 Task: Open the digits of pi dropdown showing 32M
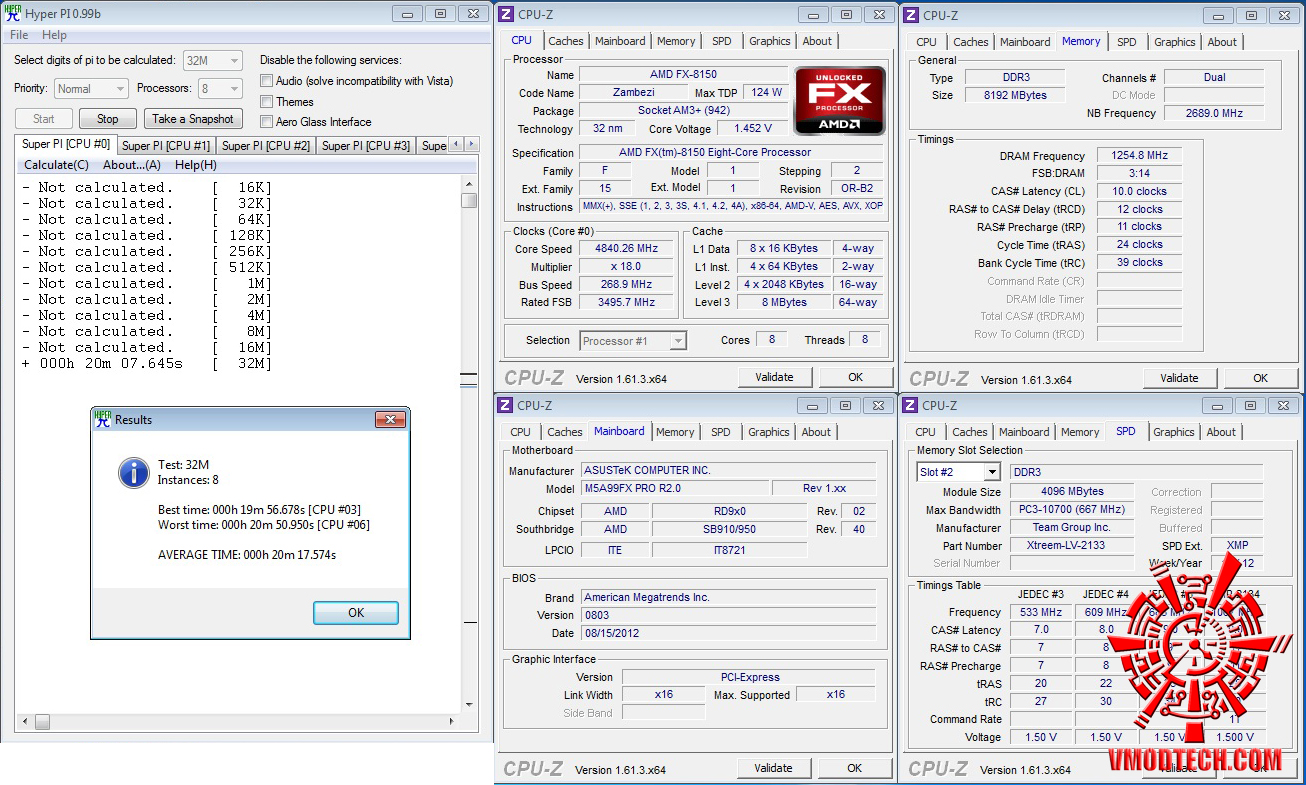point(213,61)
